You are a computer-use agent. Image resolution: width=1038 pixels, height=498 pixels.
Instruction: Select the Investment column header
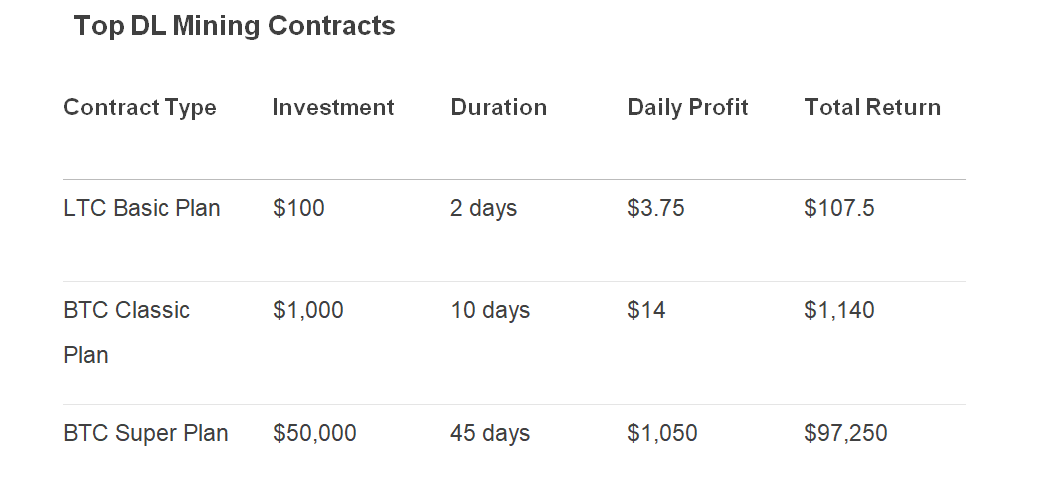[334, 107]
